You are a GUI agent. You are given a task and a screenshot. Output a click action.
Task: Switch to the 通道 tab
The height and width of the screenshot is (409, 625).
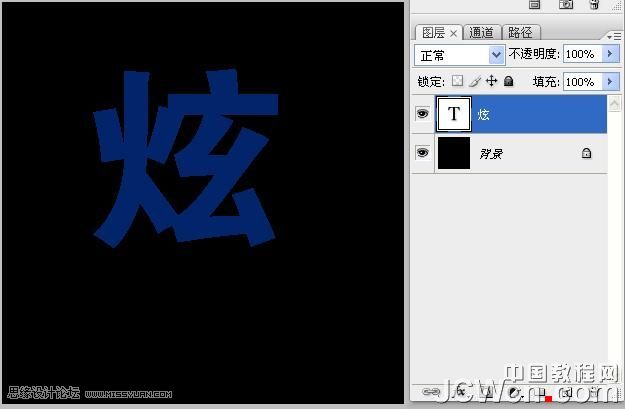tap(481, 33)
